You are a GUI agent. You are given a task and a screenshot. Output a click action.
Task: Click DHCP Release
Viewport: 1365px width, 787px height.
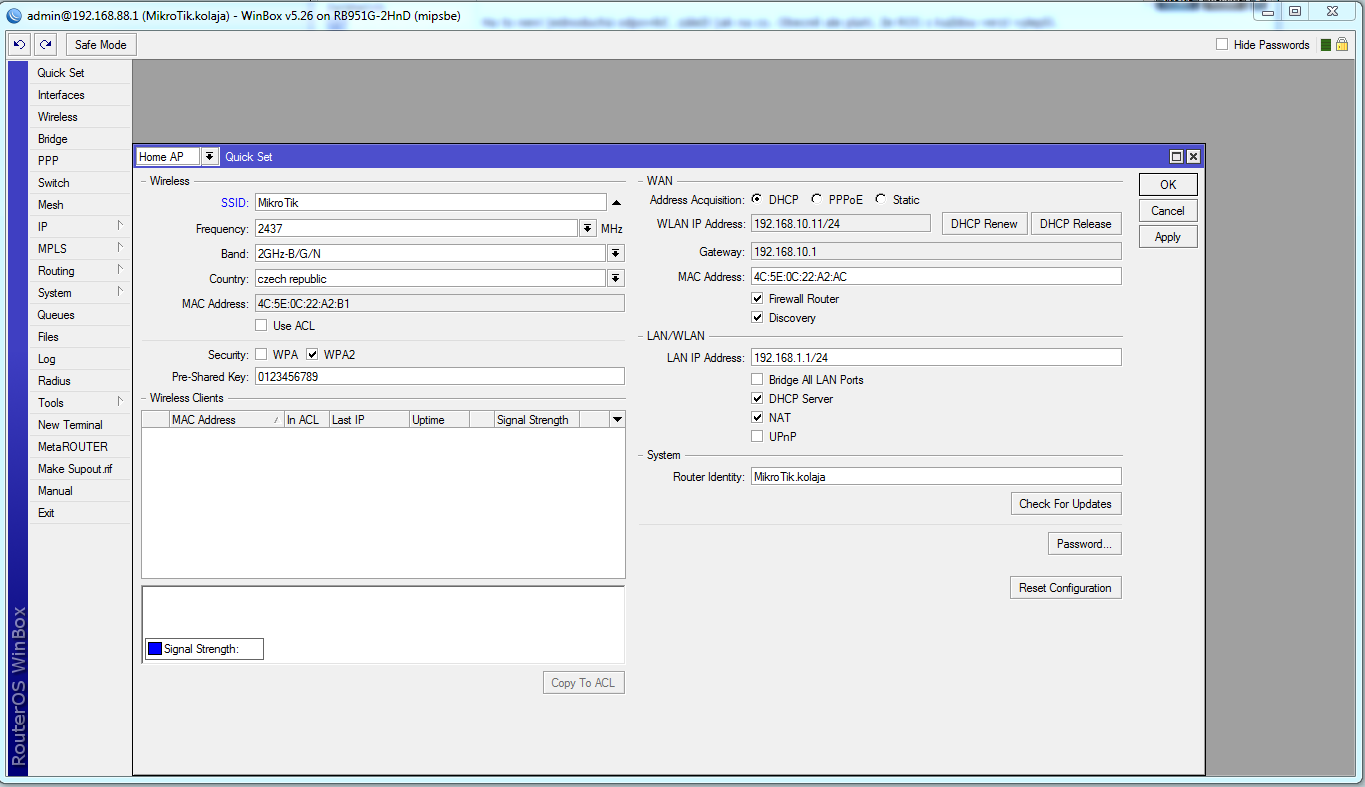(x=1076, y=224)
